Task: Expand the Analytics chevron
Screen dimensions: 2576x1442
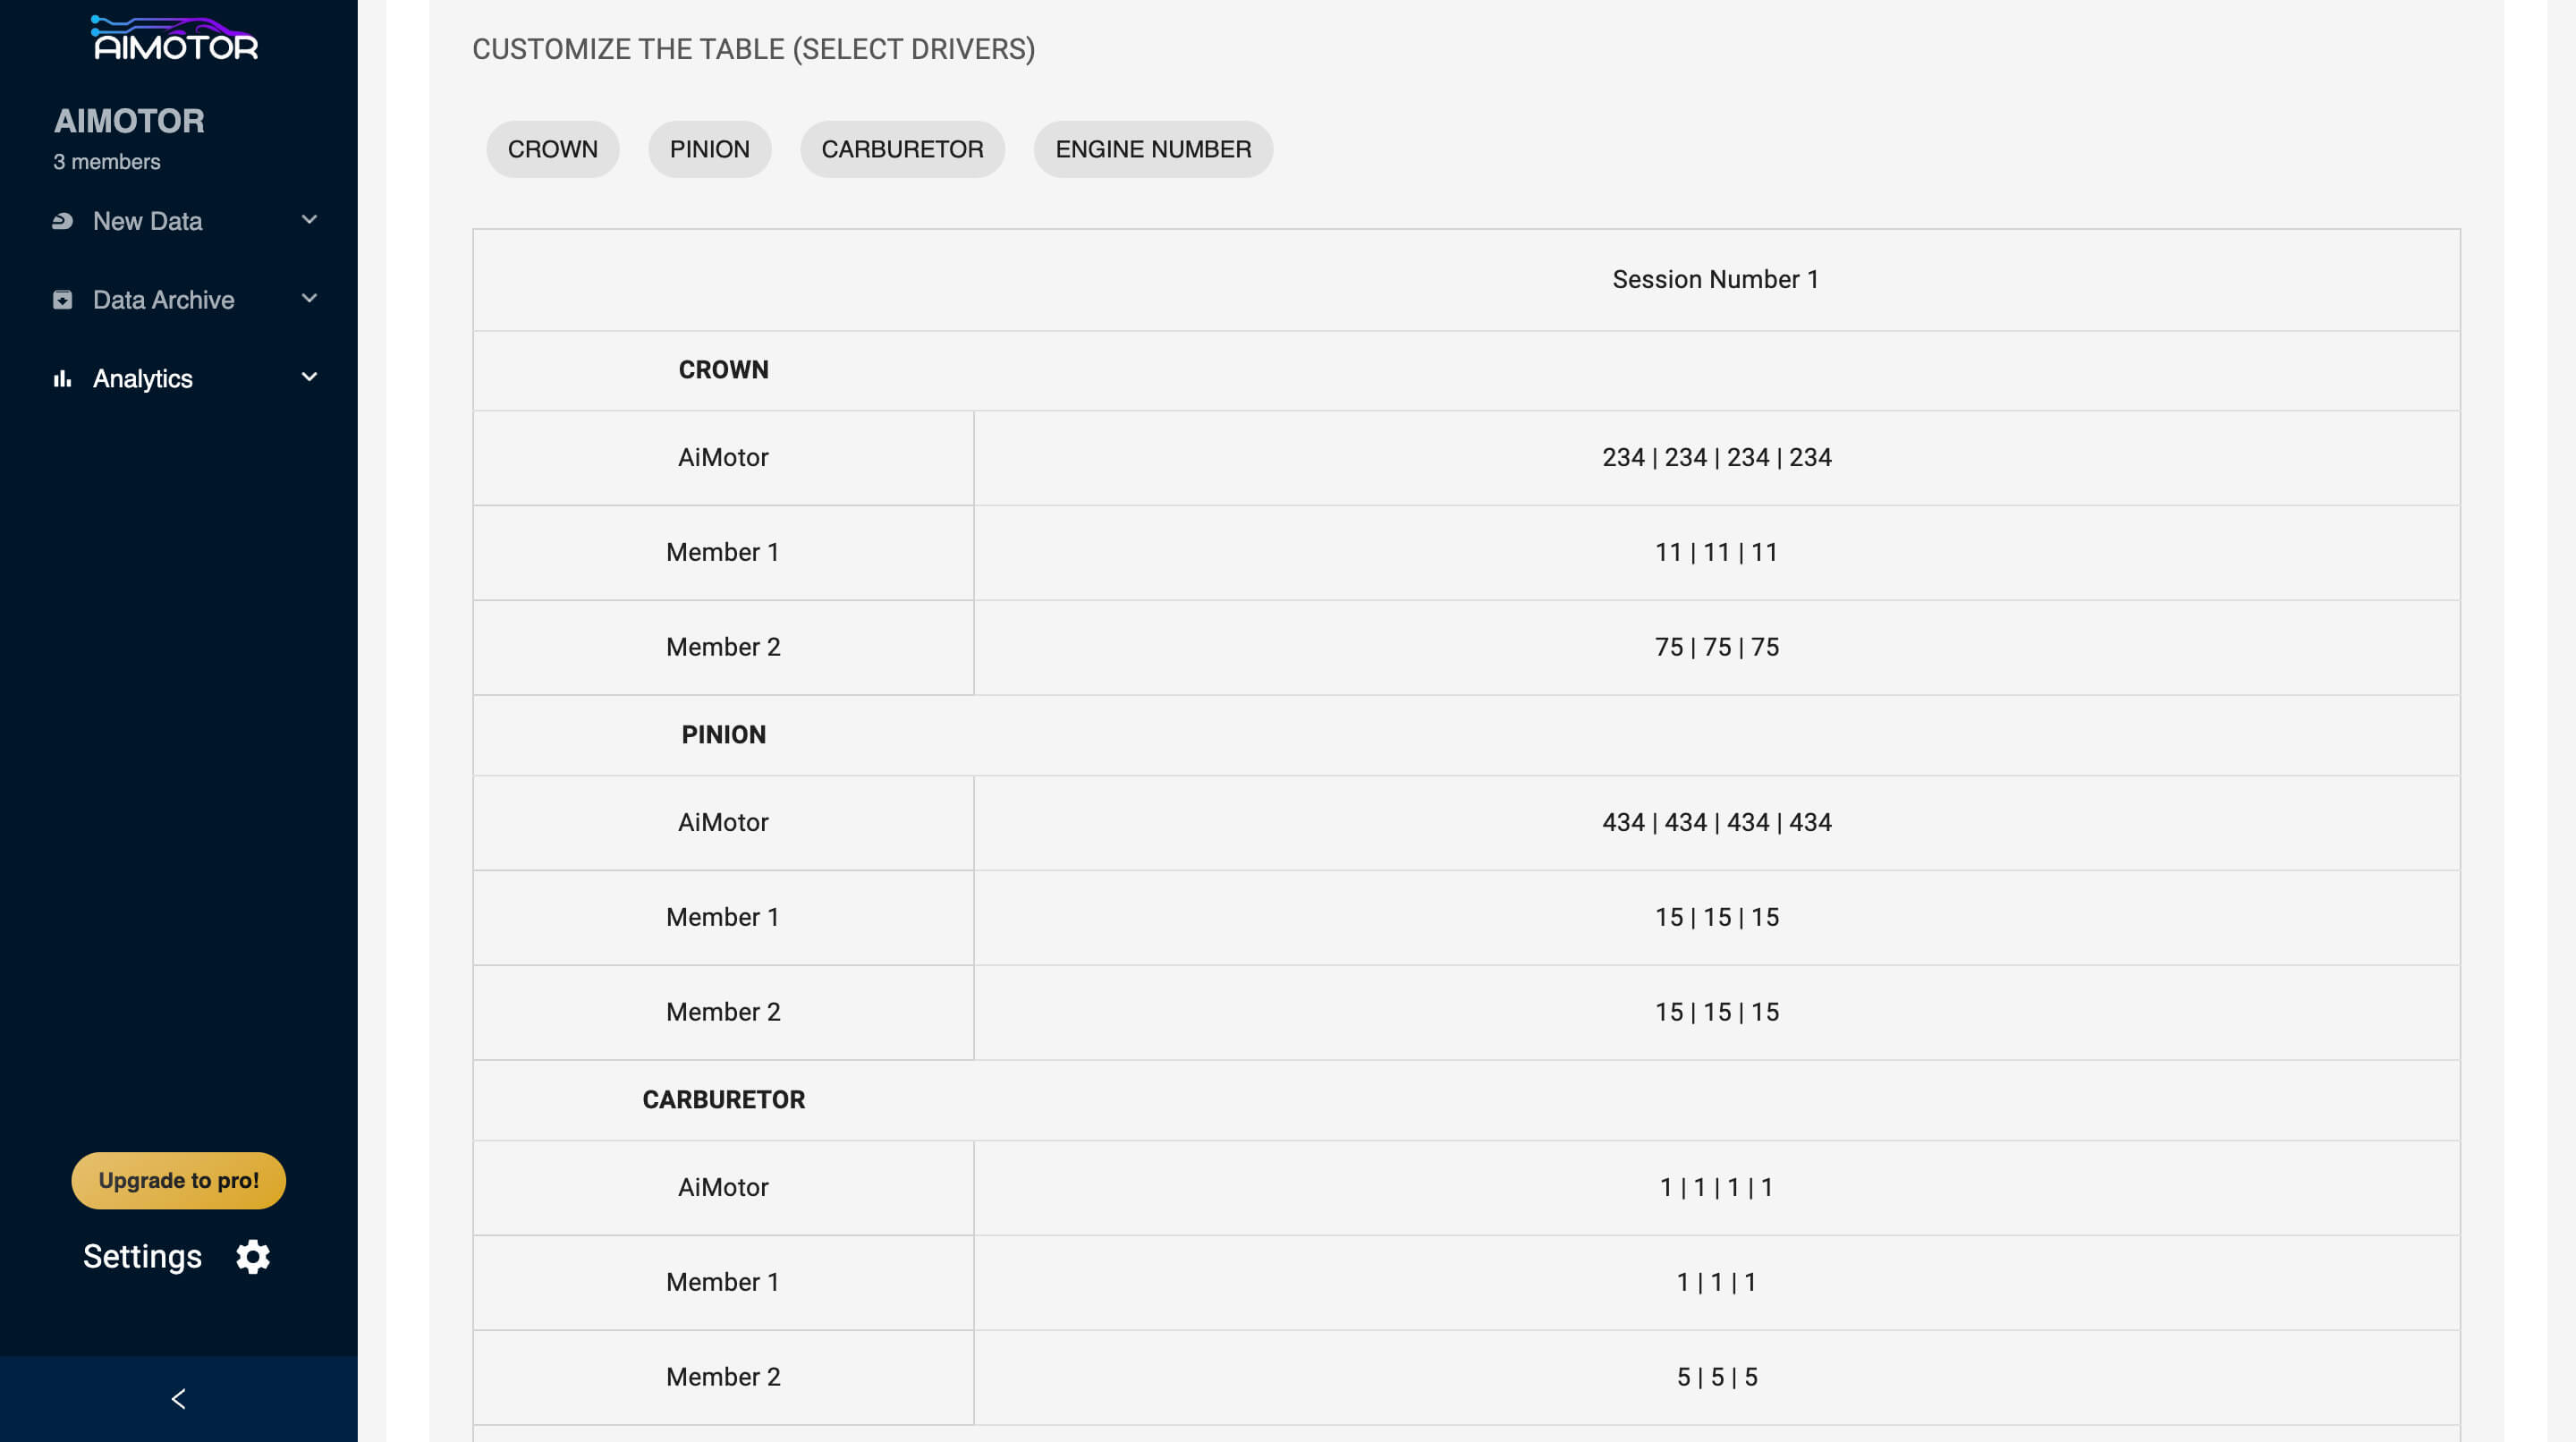Action: coord(309,378)
